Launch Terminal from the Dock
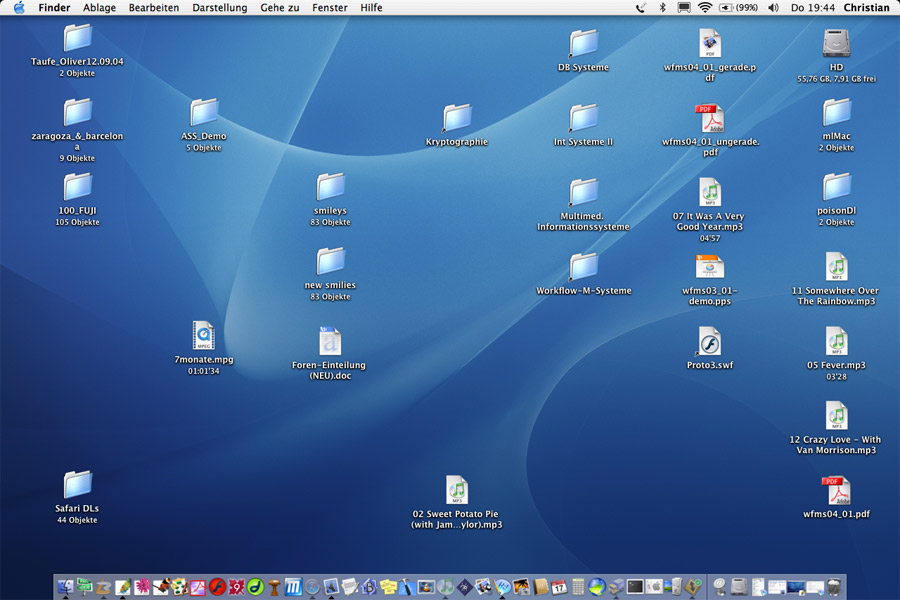 point(634,586)
